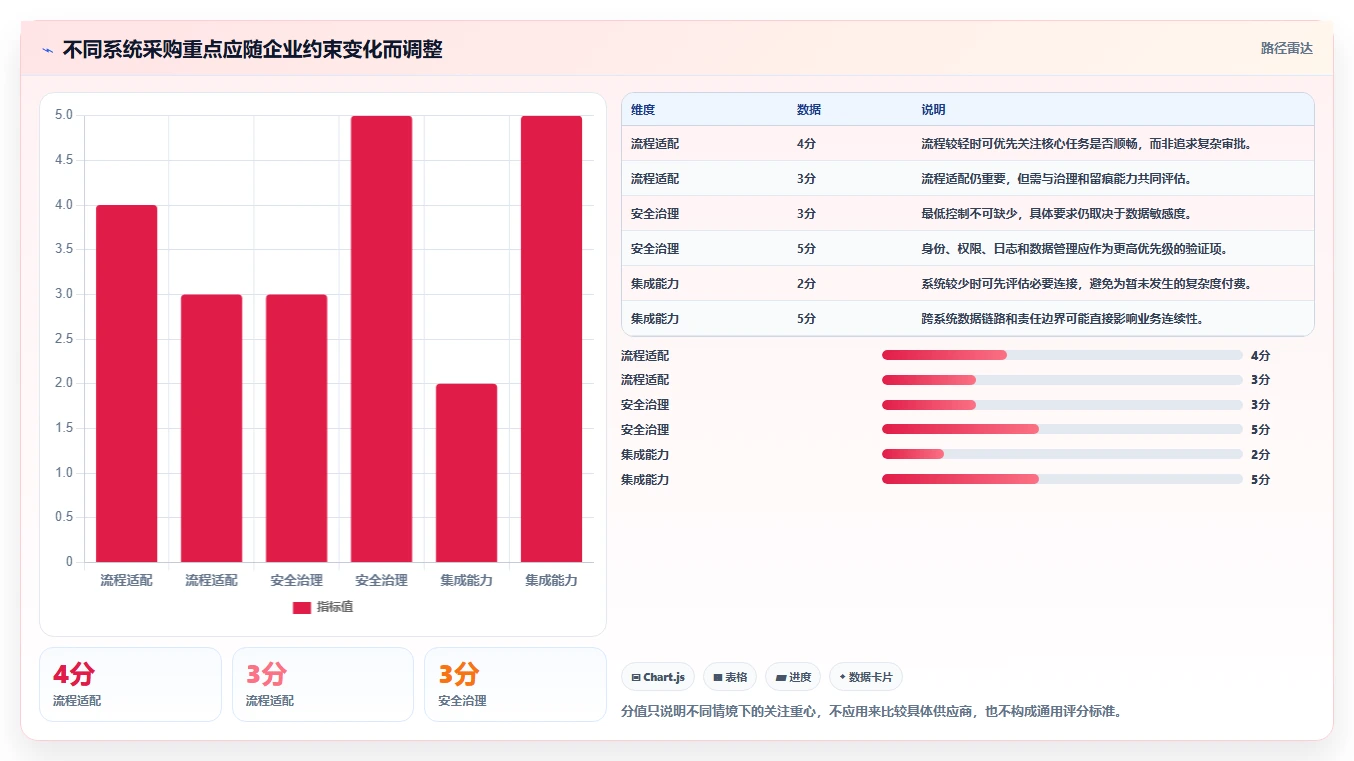
Task: Toggle the 指标值 legend swatch under the chart
Action: click(x=302, y=608)
